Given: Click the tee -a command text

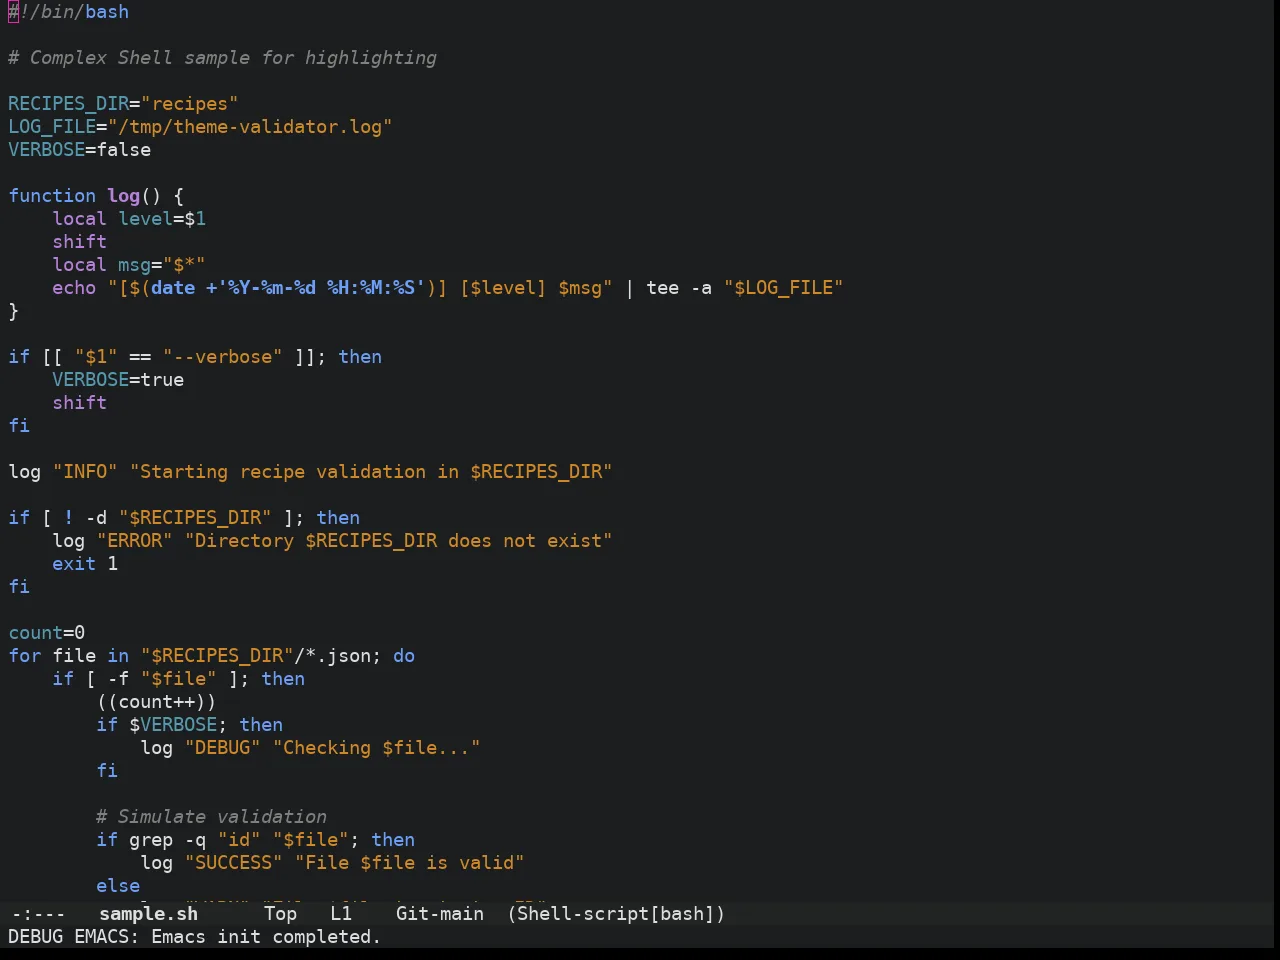Looking at the screenshot, I should [x=679, y=288].
